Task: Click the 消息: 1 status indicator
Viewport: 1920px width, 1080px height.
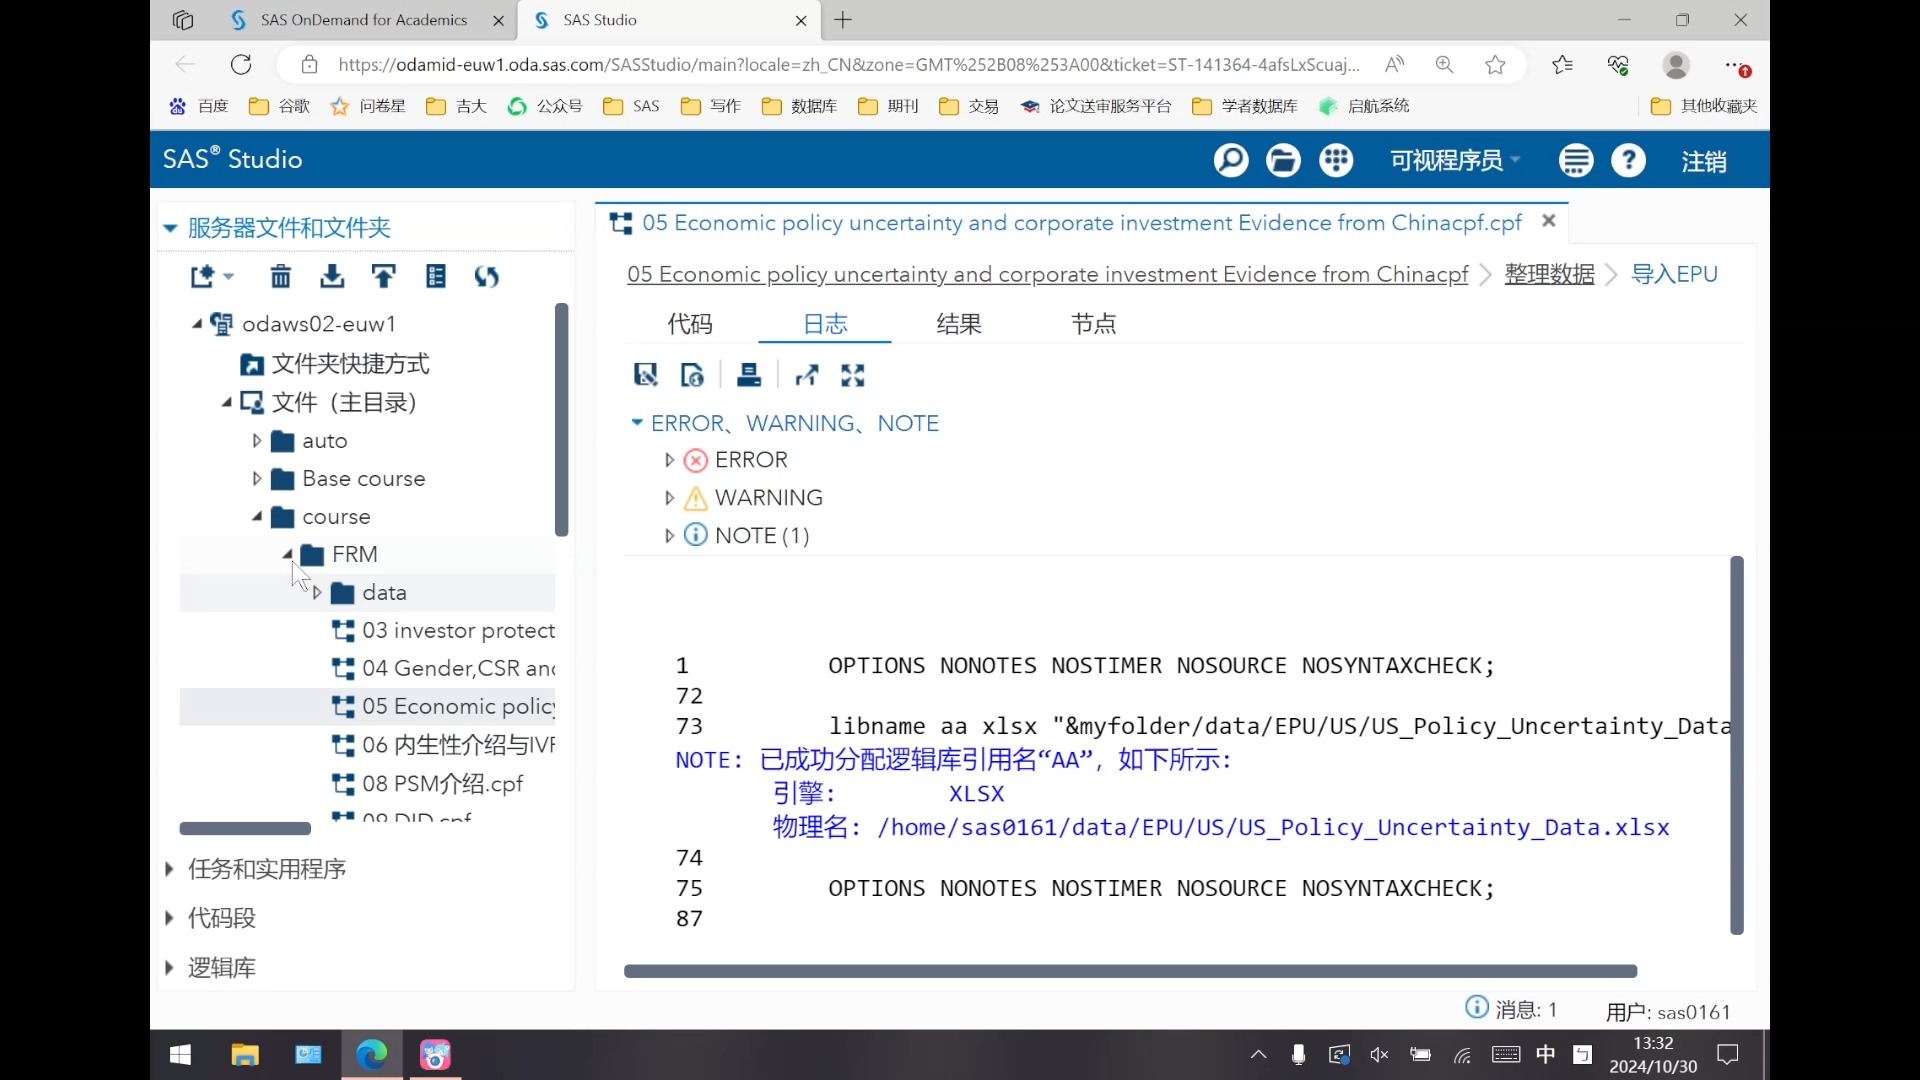Action: click(1511, 1009)
